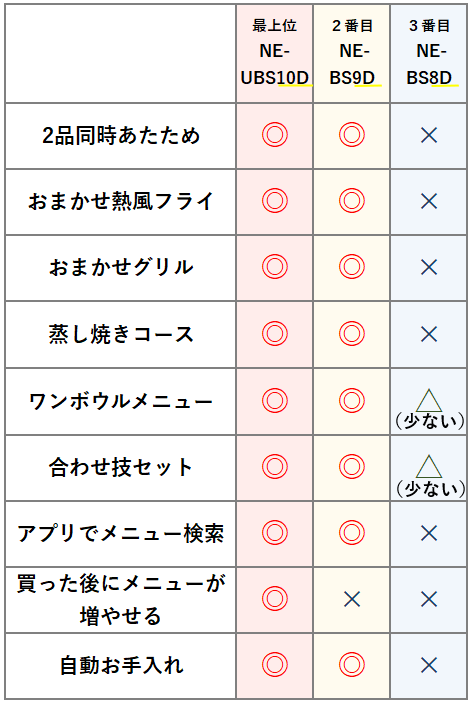Viewport: 472px width, 701px height.
Task: Click X mark for NE-BS9D 買った後にメニューが増やせる
Action: tap(352, 599)
